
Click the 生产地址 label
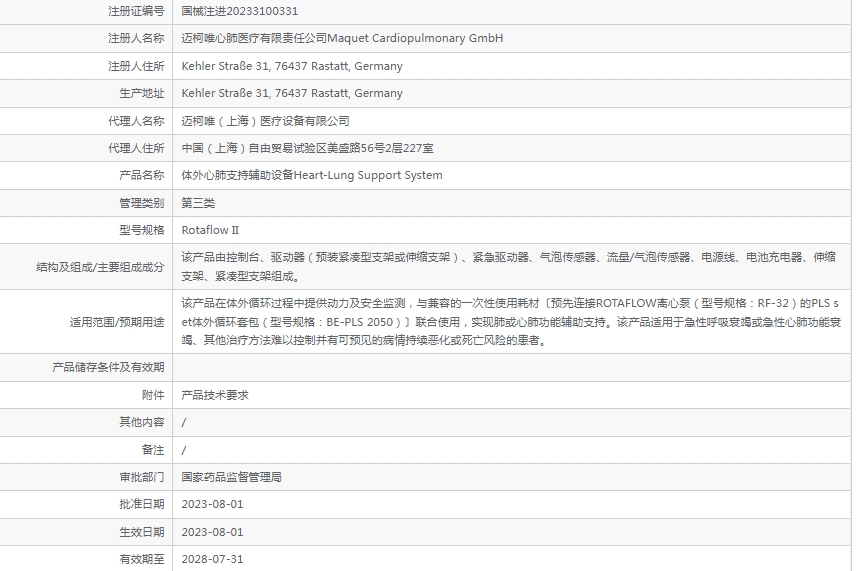pyautogui.click(x=141, y=93)
